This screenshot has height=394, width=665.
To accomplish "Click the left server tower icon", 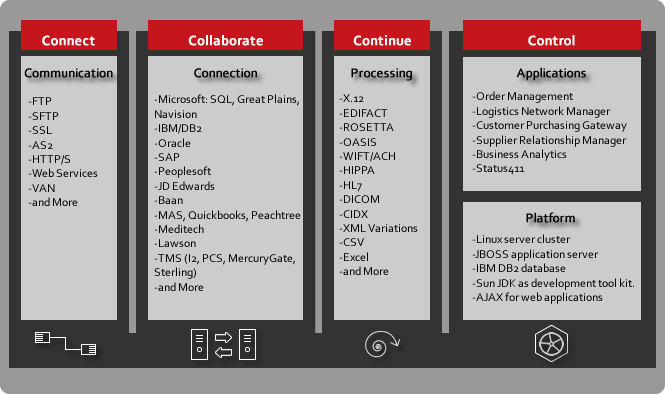I will pyautogui.click(x=199, y=344).
